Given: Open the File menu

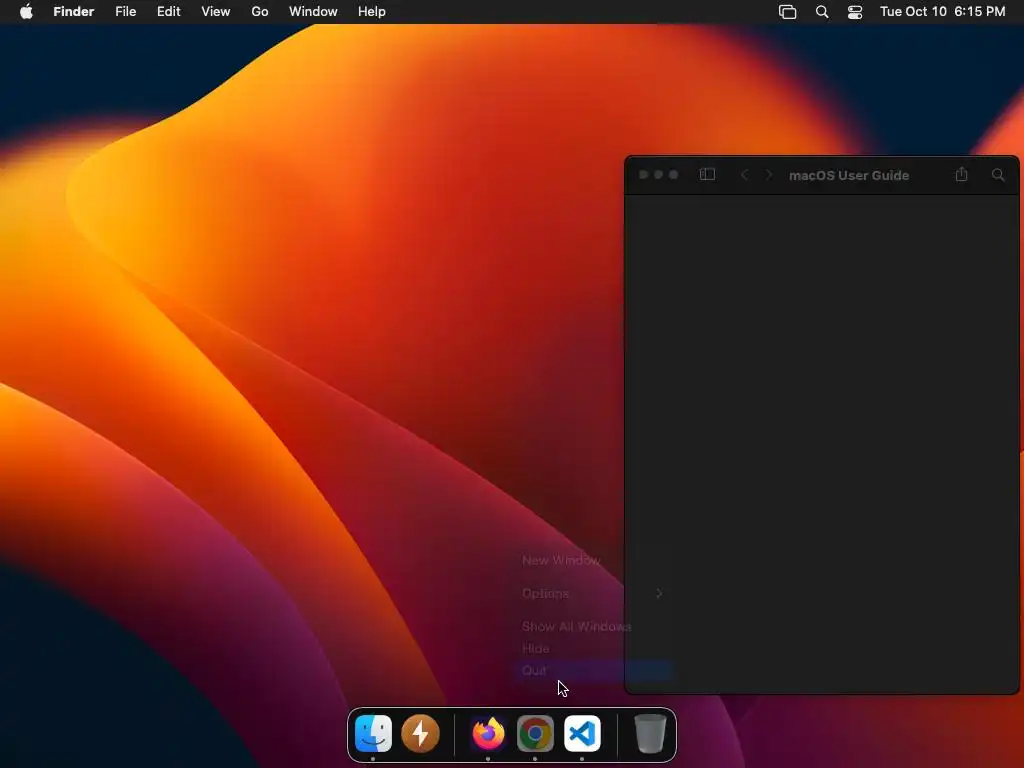Looking at the screenshot, I should coord(125,12).
